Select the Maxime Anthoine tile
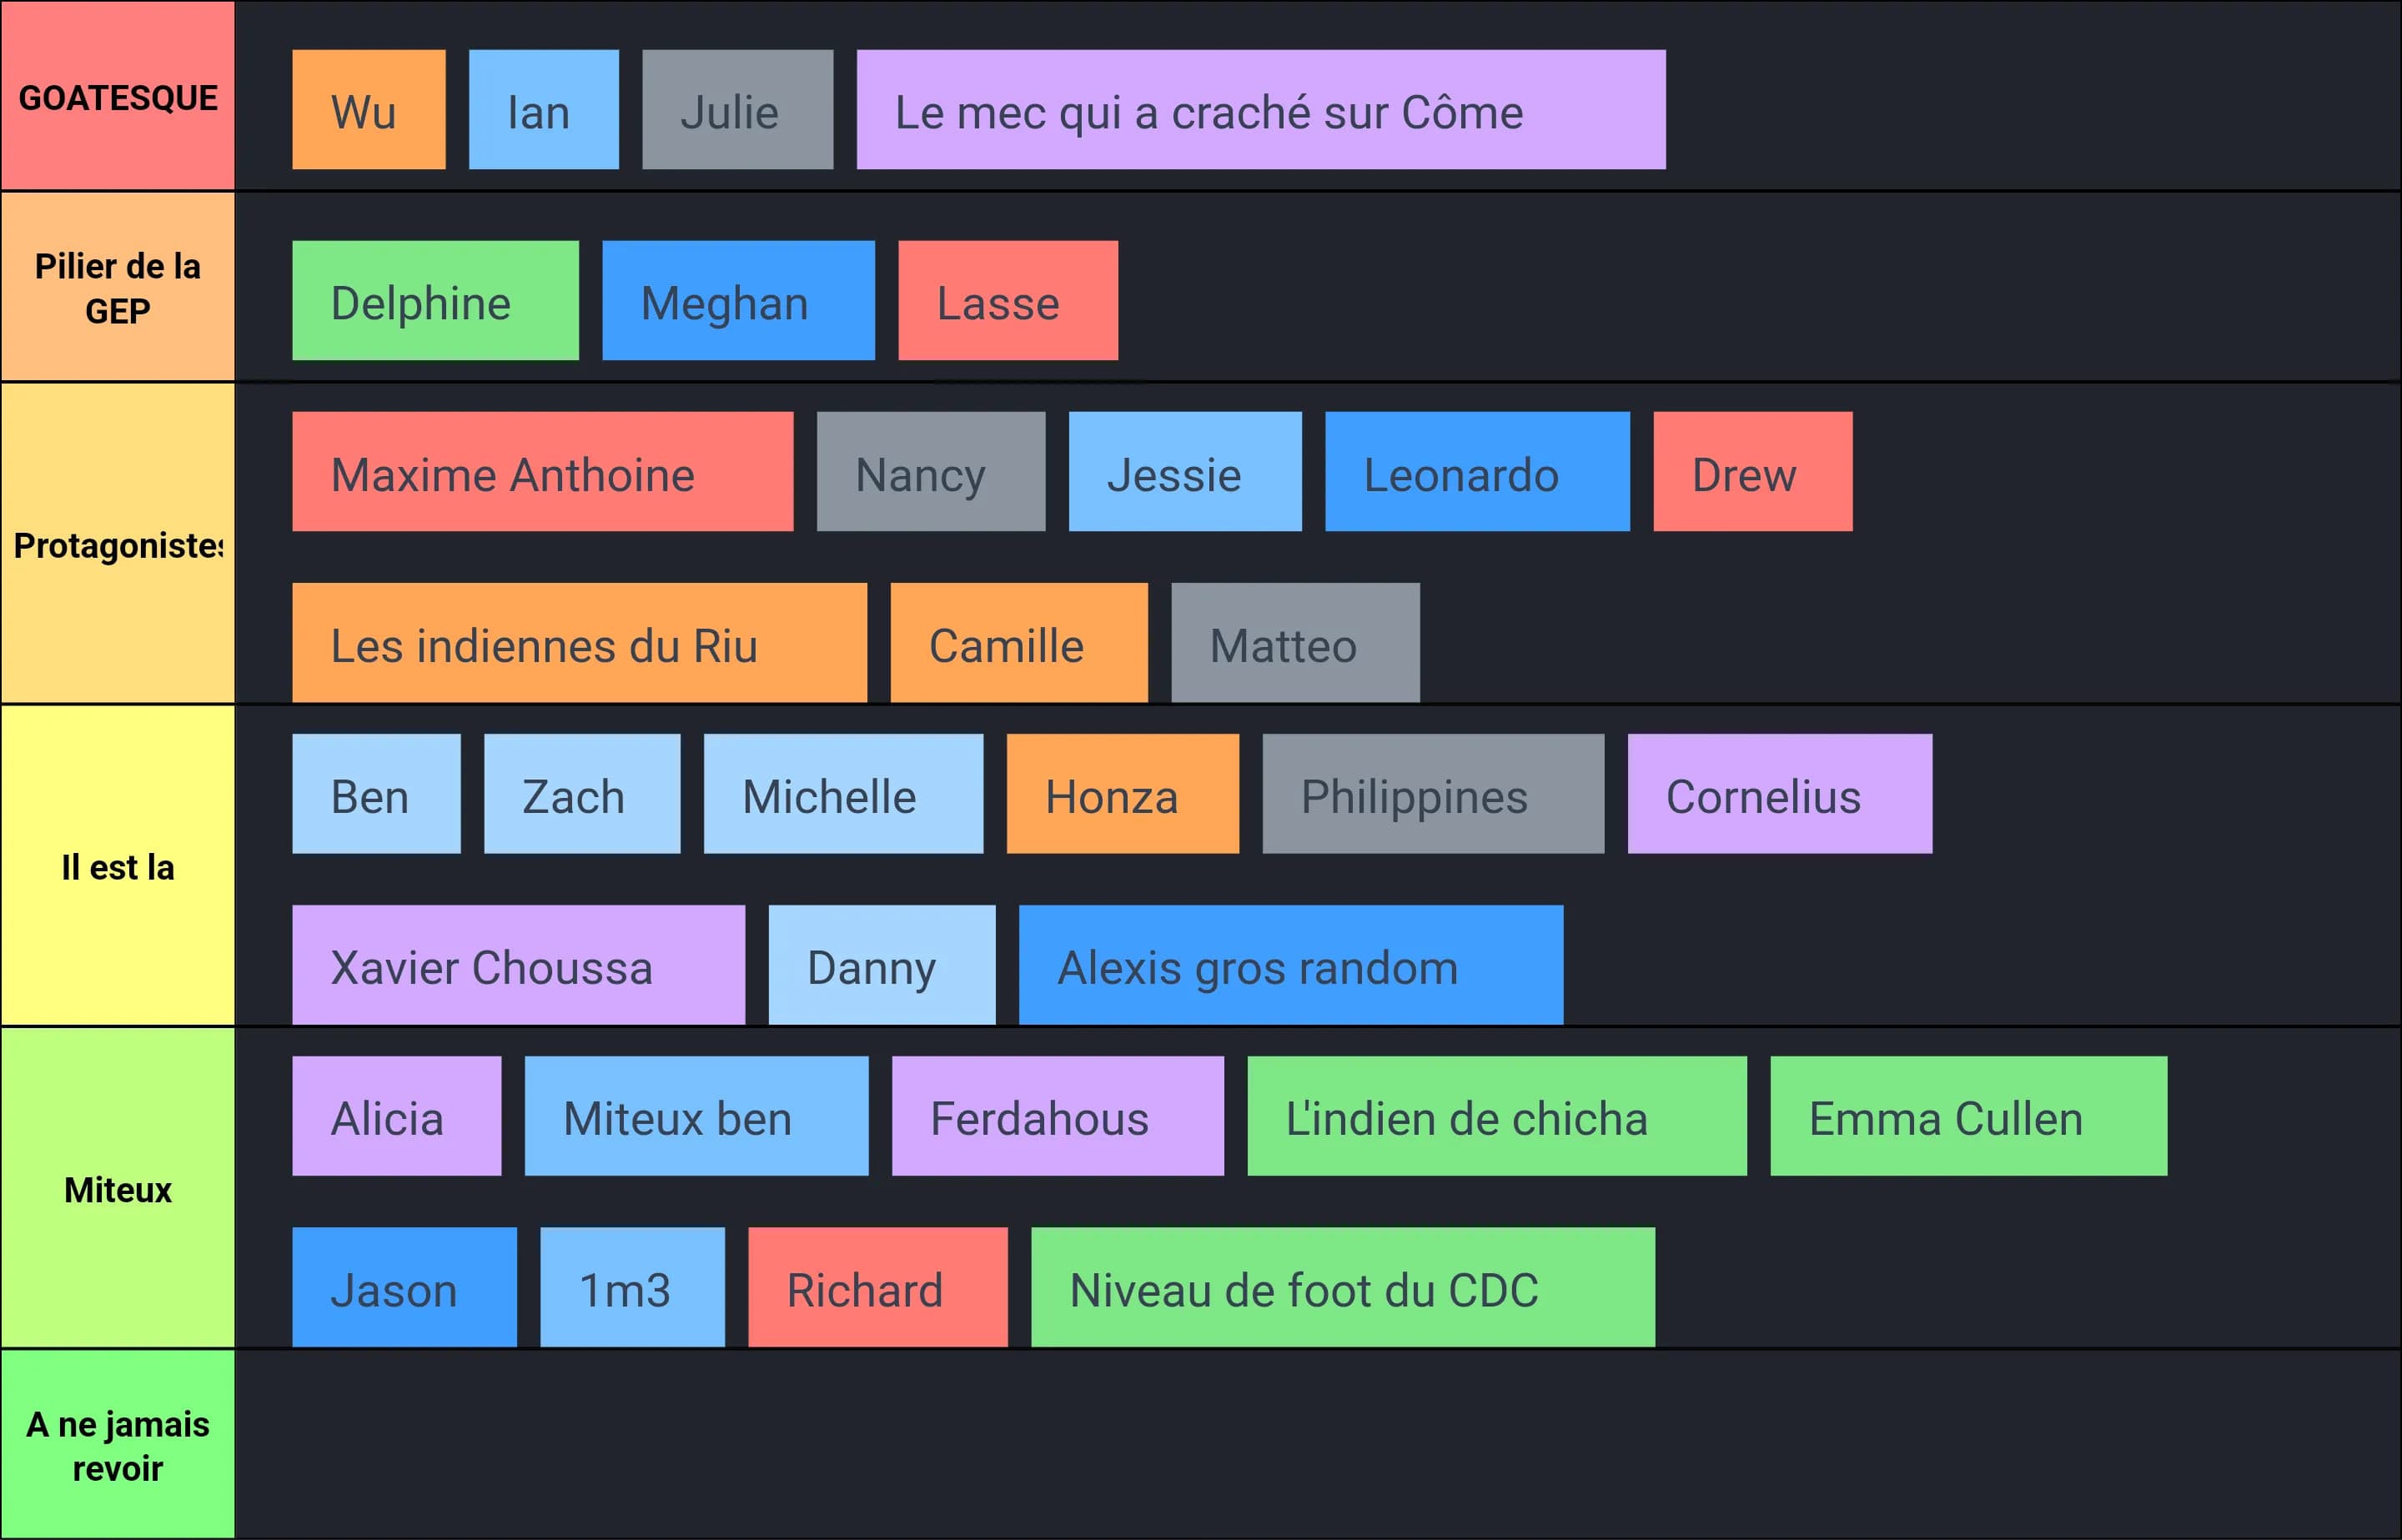The height and width of the screenshot is (1540, 2402). (x=543, y=472)
